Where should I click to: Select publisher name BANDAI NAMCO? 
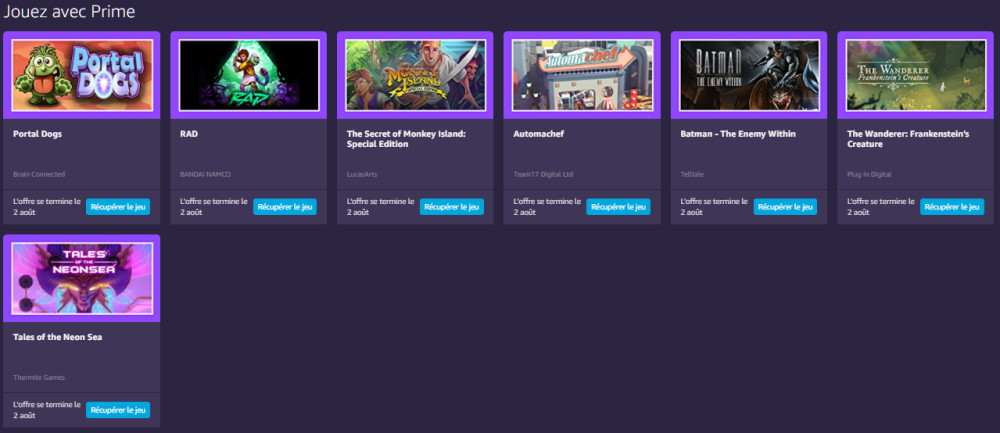pyautogui.click(x=205, y=174)
